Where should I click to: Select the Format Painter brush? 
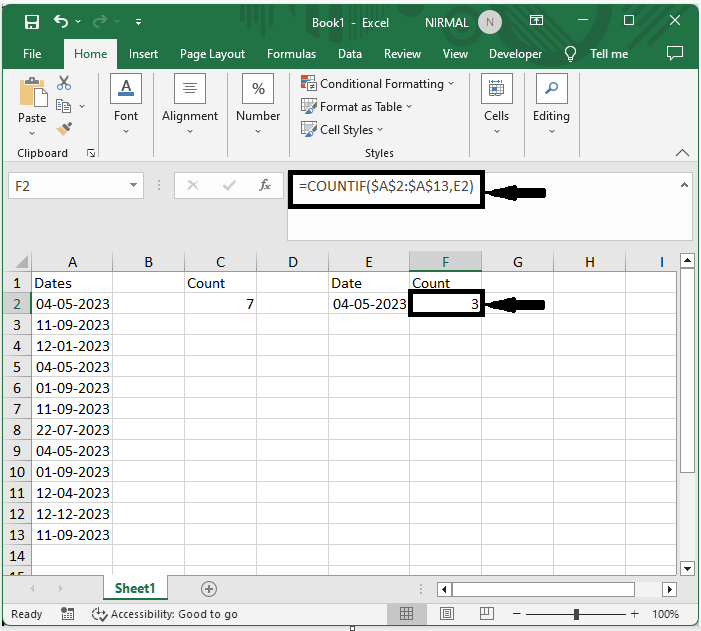[x=64, y=129]
